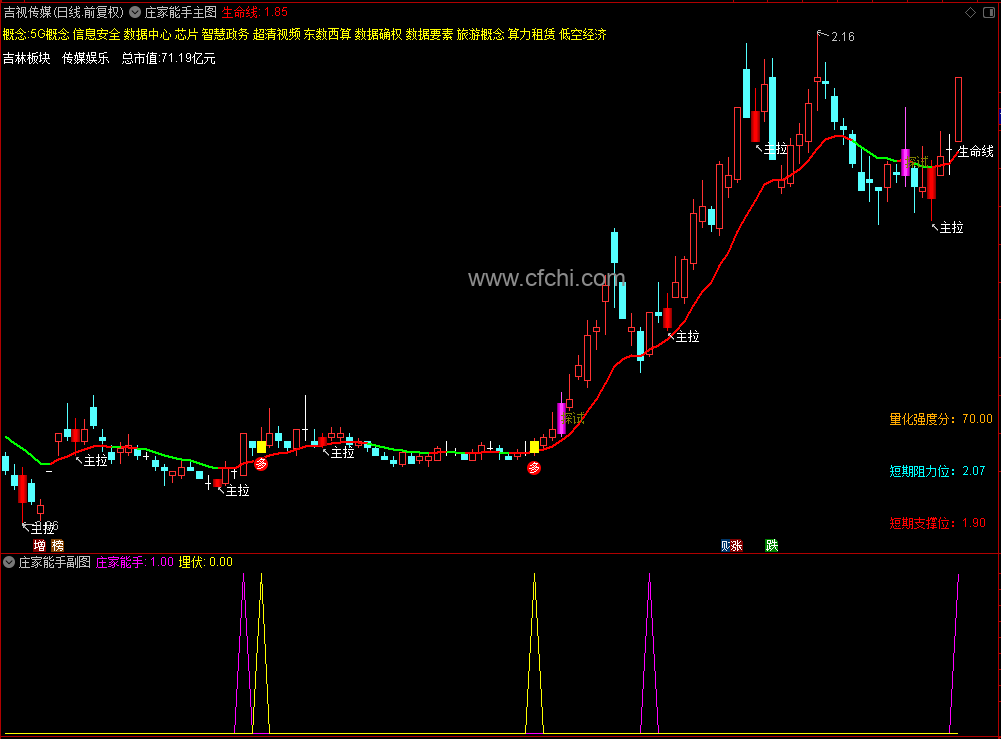Click the 庄家能手主图 indicator name
1001x739 pixels.
[x=181, y=12]
